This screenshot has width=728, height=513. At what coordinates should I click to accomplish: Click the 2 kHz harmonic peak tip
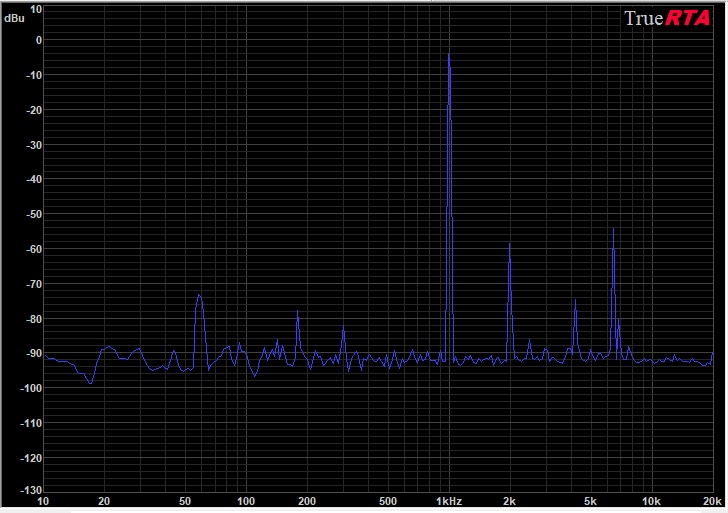pos(510,244)
